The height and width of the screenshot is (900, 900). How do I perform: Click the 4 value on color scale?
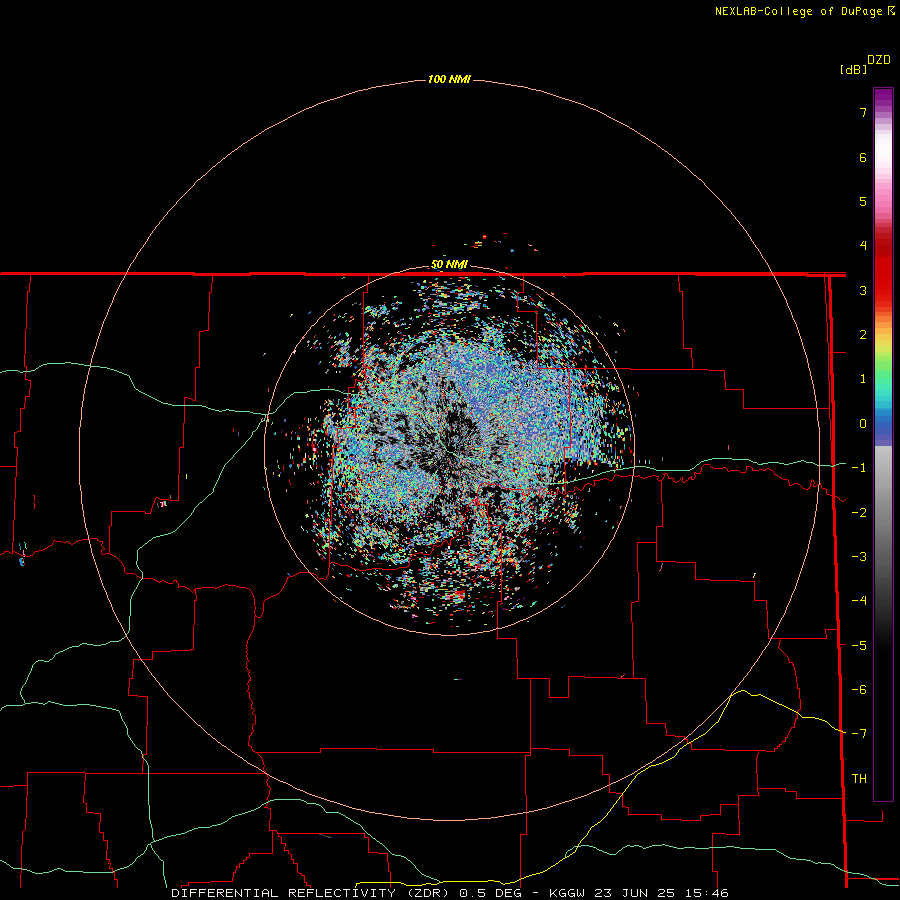click(863, 246)
